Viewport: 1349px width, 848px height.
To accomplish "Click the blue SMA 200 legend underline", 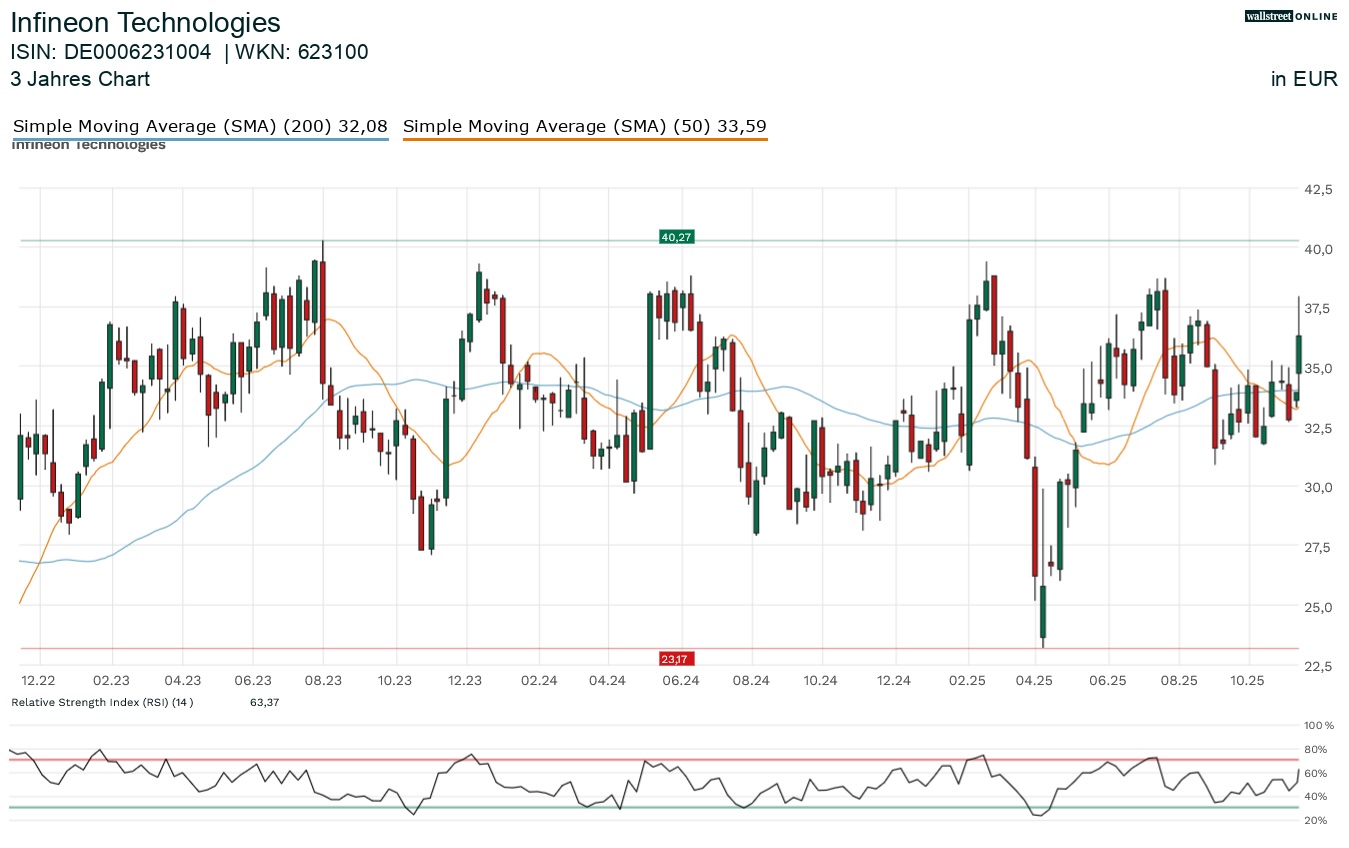I will pyautogui.click(x=200, y=140).
